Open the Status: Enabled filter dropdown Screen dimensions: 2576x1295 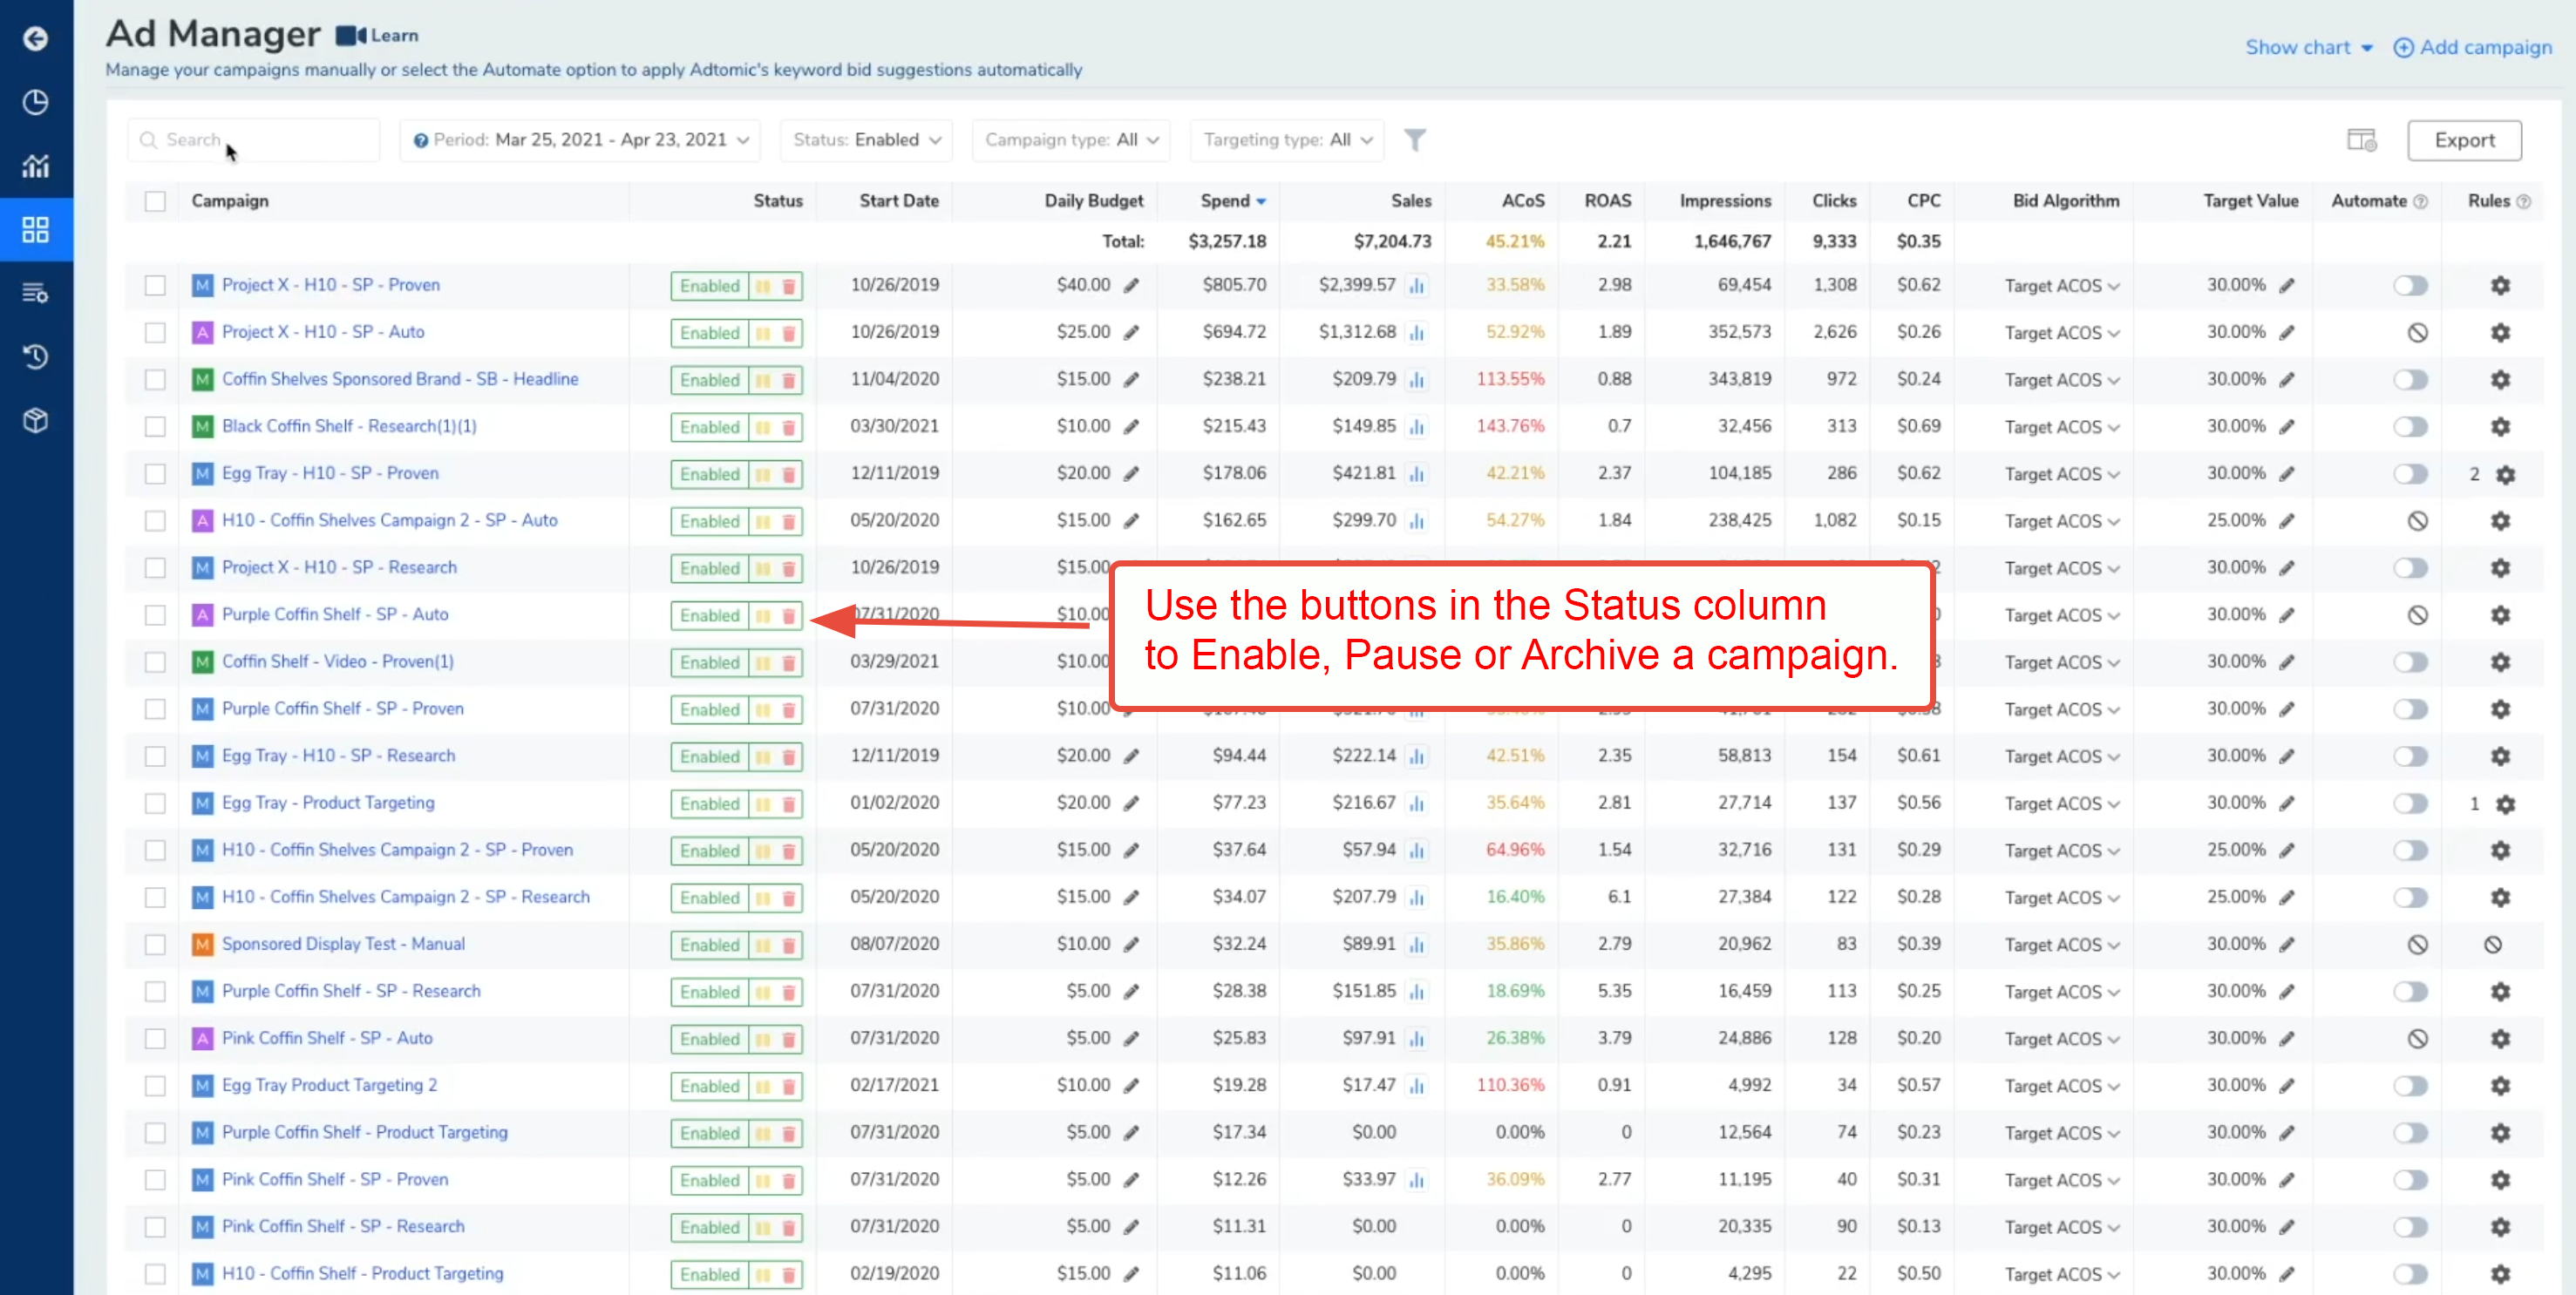pyautogui.click(x=866, y=140)
